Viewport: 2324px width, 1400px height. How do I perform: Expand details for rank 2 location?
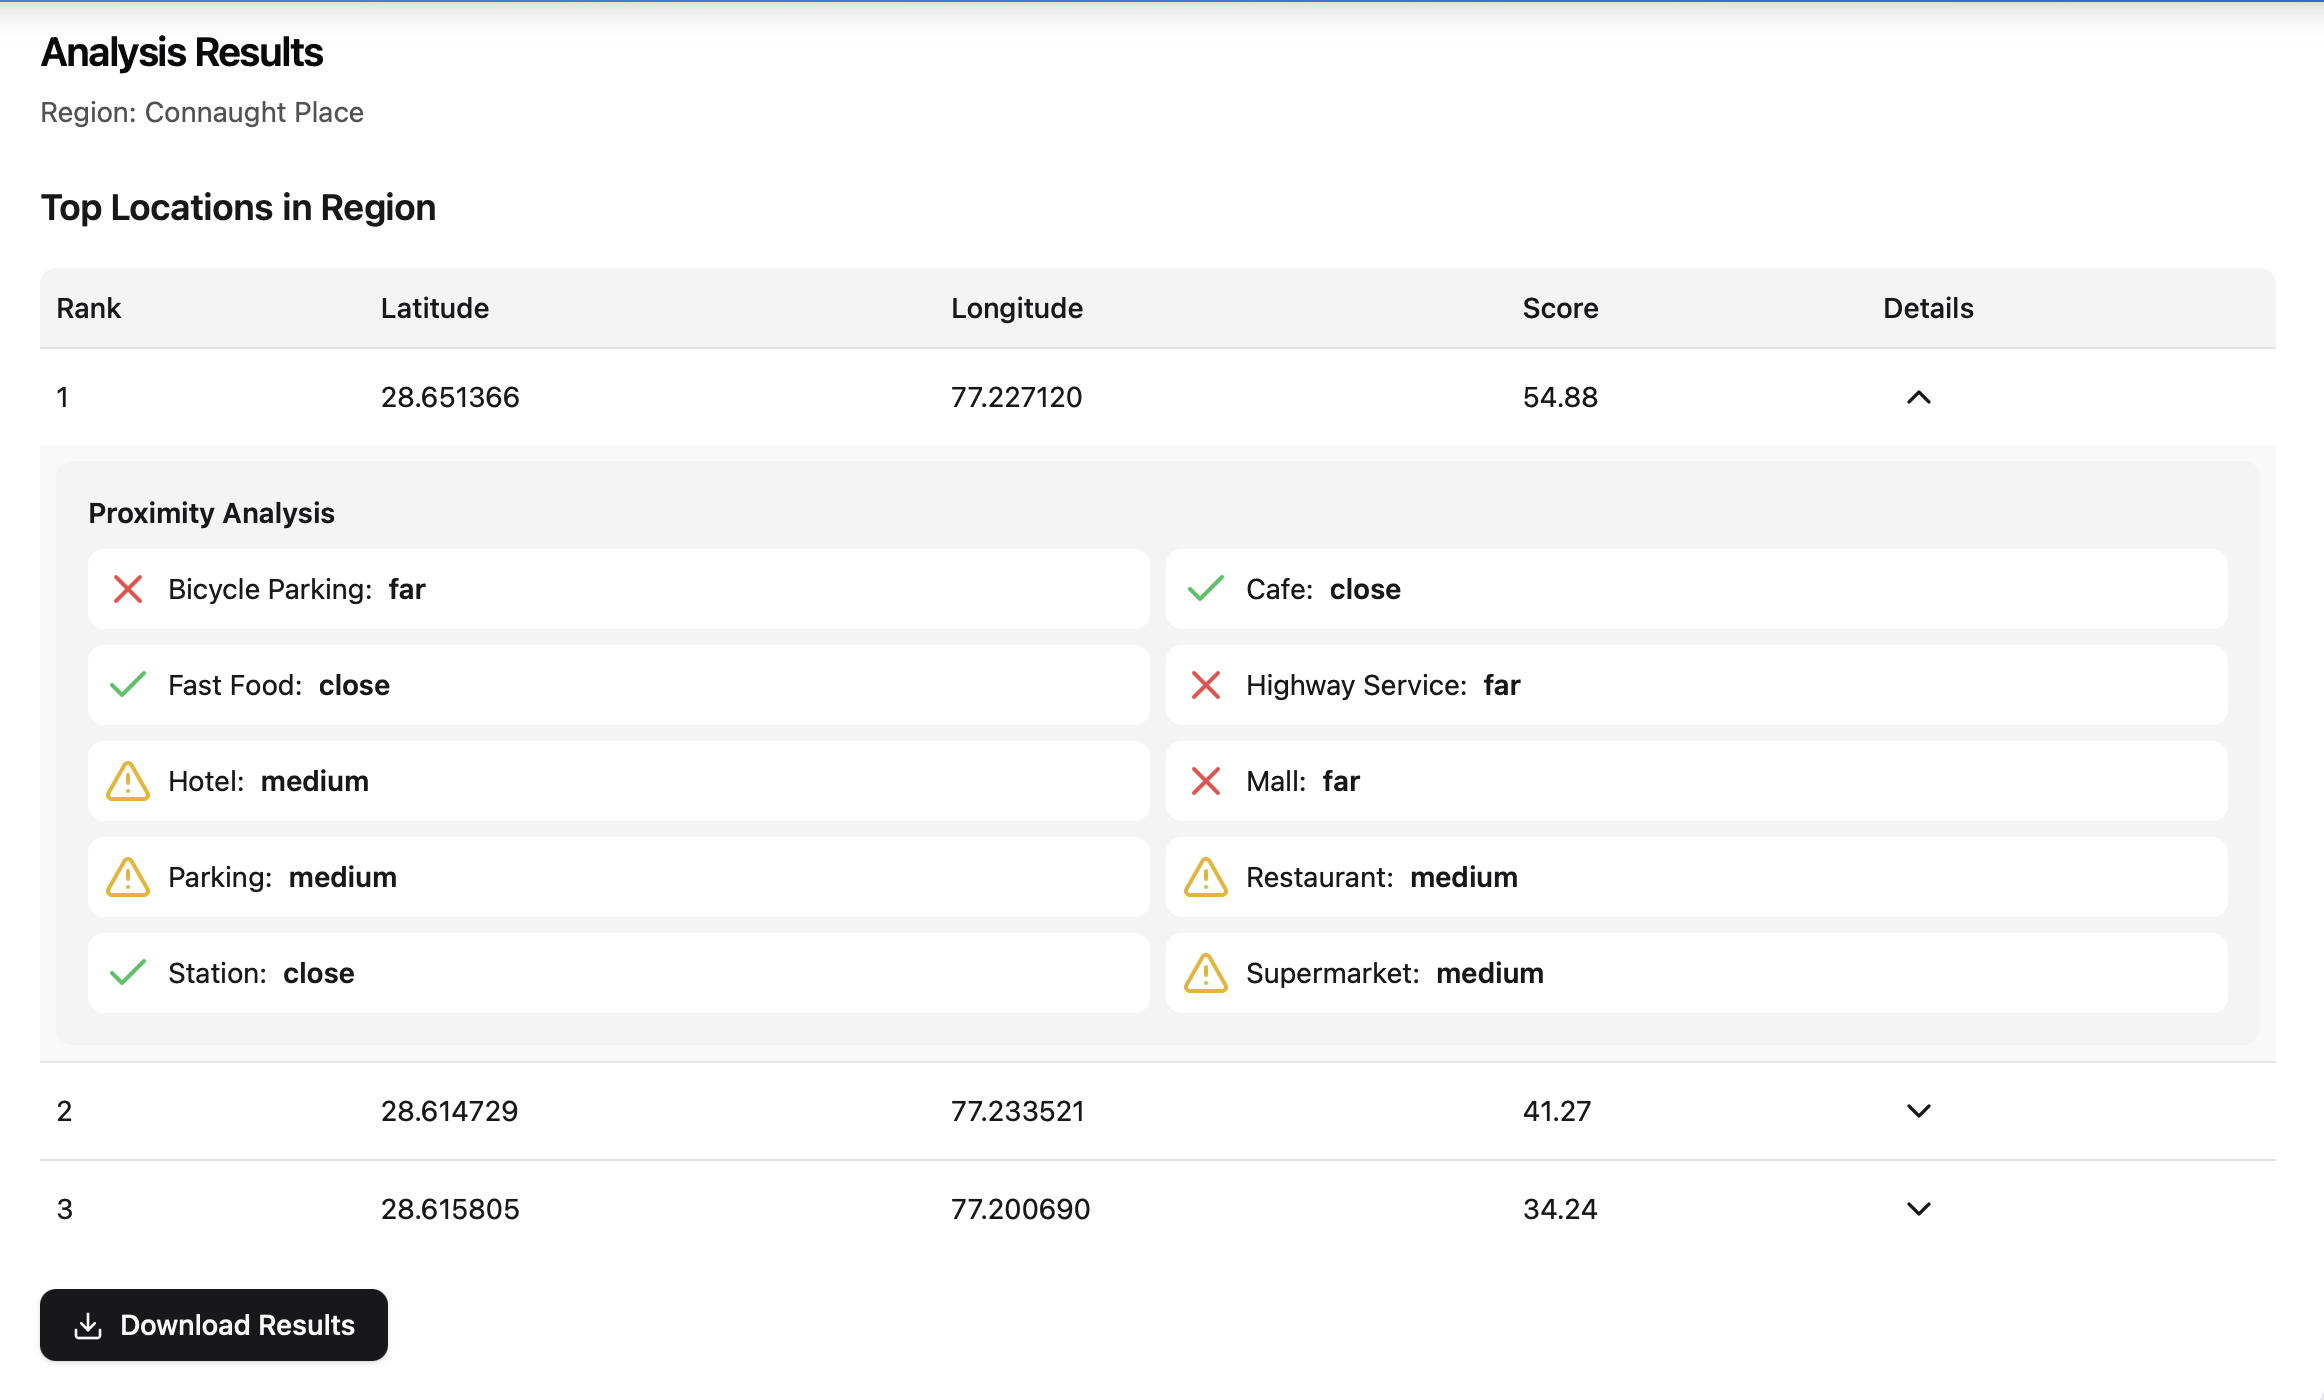click(1918, 1111)
